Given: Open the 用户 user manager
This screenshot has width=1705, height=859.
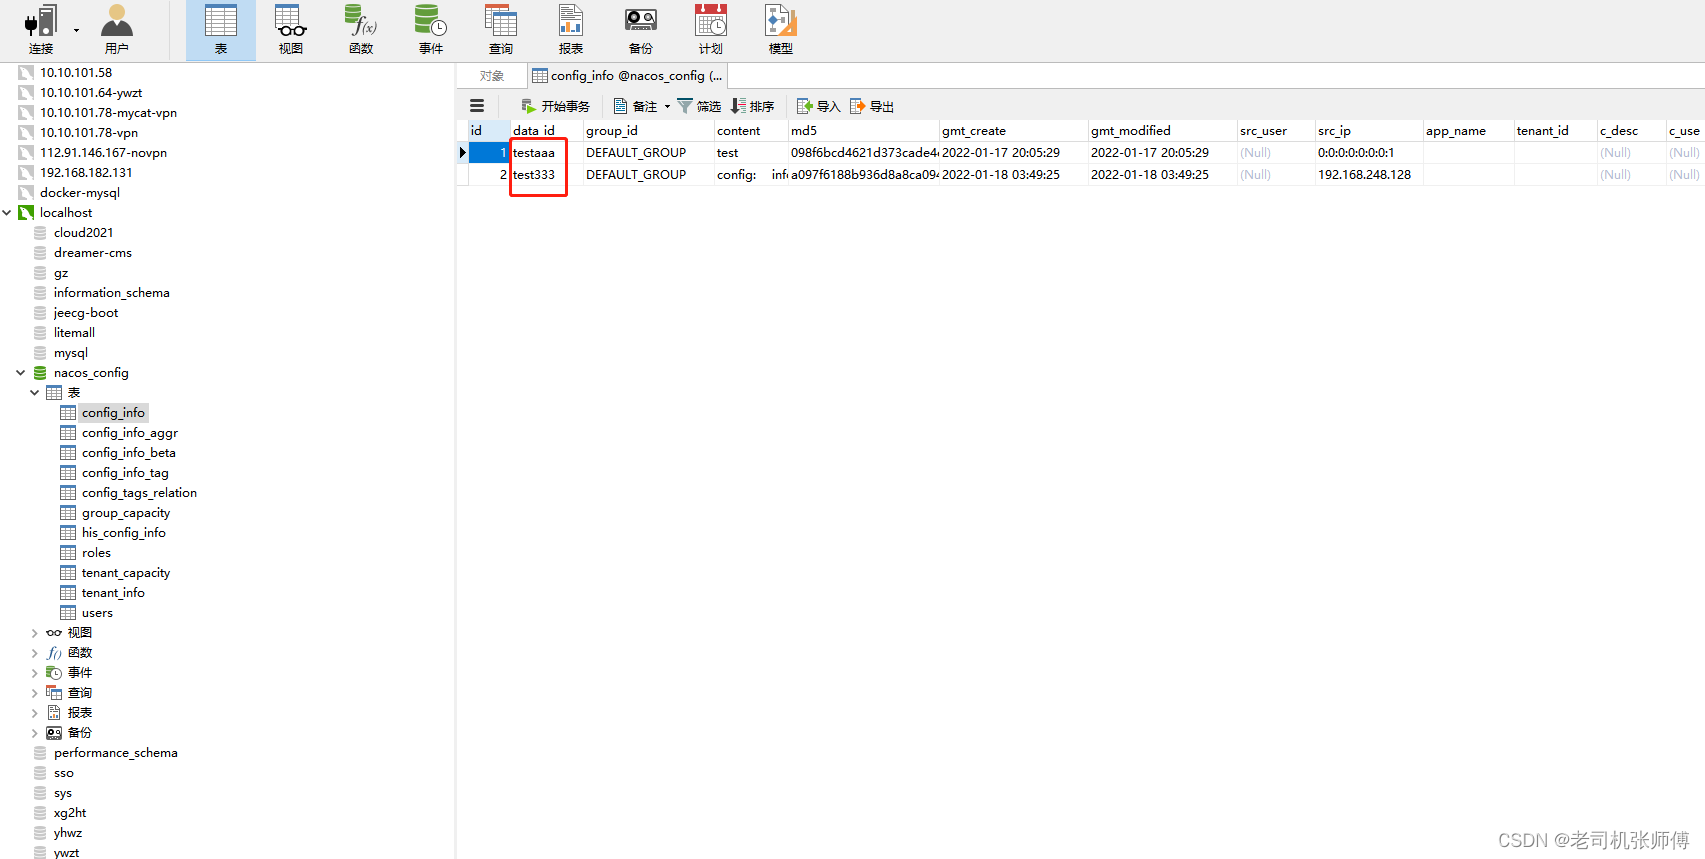Looking at the screenshot, I should point(117,30).
